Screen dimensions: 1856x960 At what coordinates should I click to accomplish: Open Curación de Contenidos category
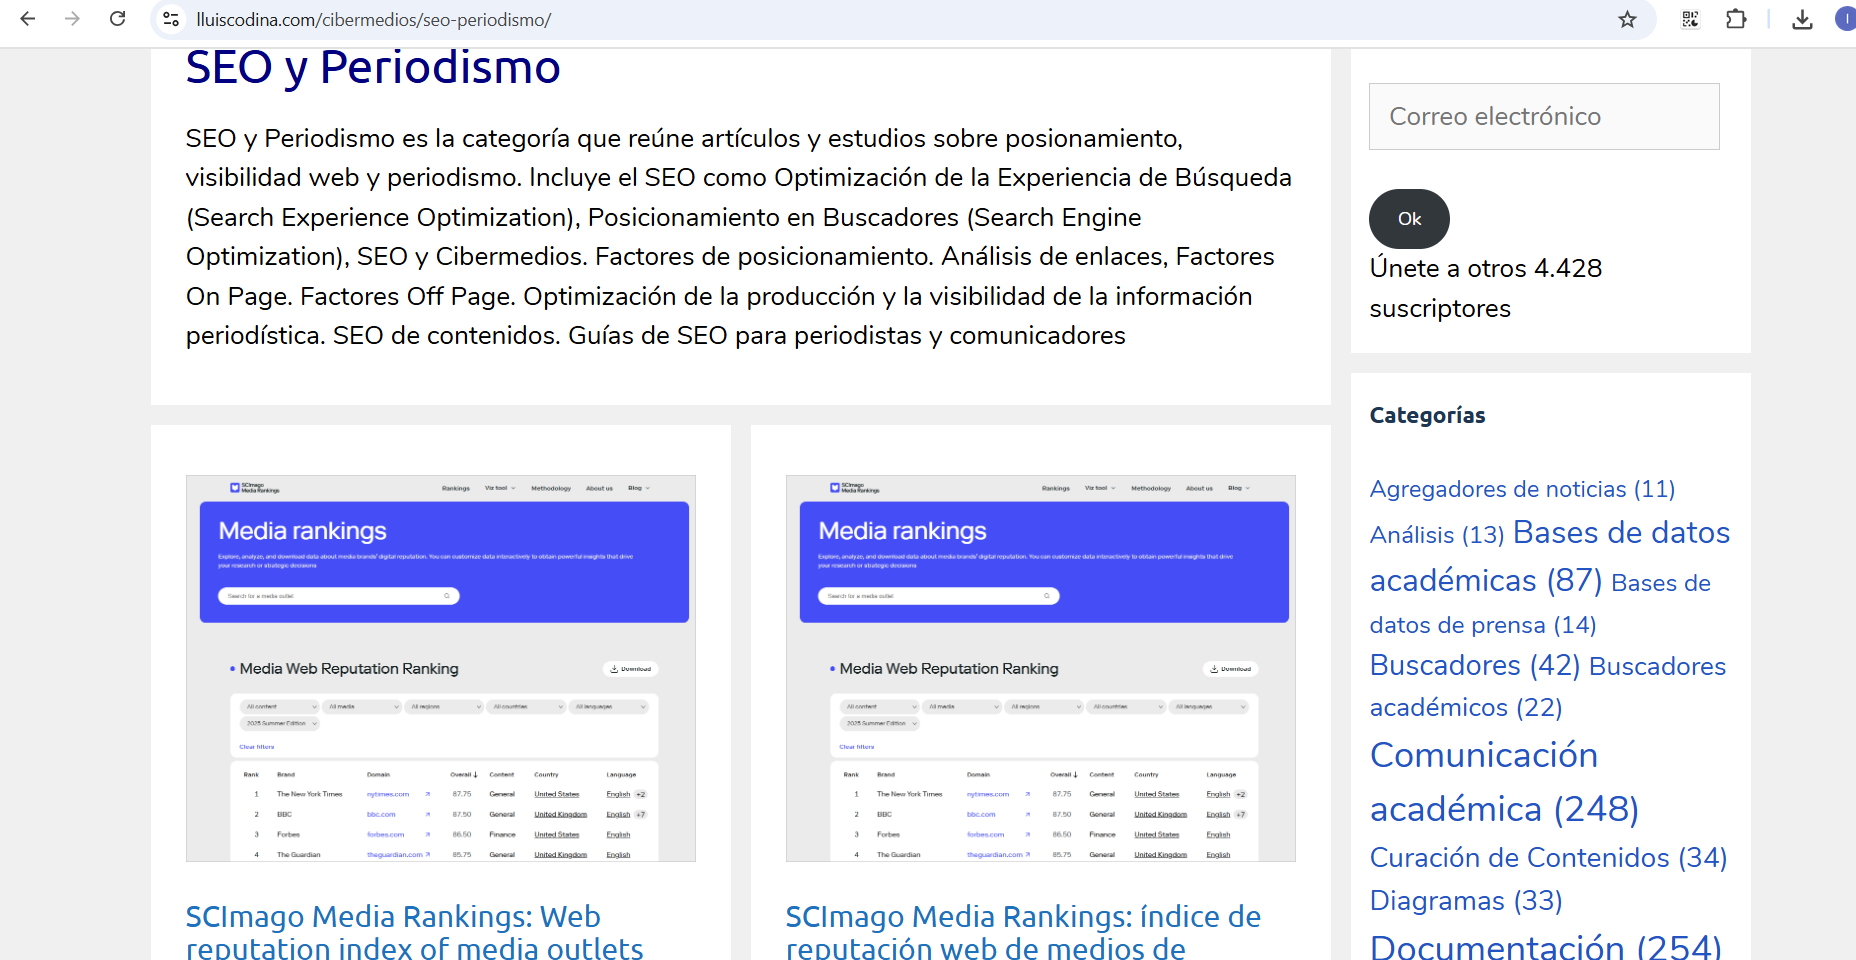tap(1547, 858)
